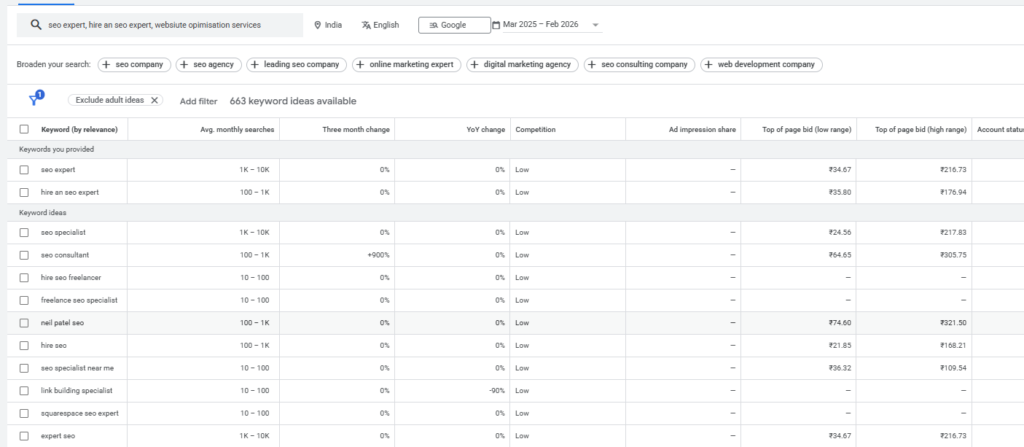Viewport: 1024px width, 447px height.
Task: Click the search magnifier icon
Action: 36,25
